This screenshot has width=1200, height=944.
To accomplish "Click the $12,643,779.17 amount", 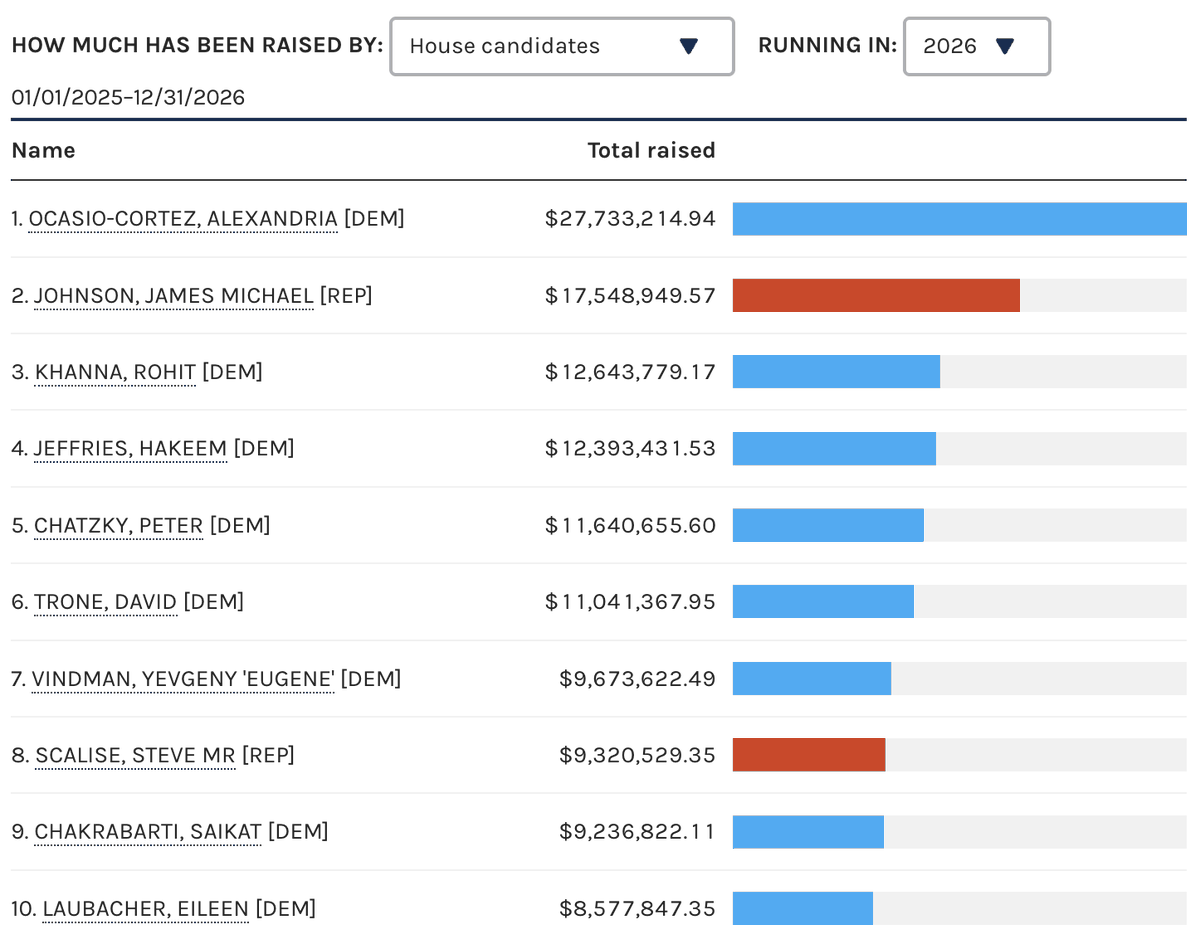I will (x=630, y=372).
